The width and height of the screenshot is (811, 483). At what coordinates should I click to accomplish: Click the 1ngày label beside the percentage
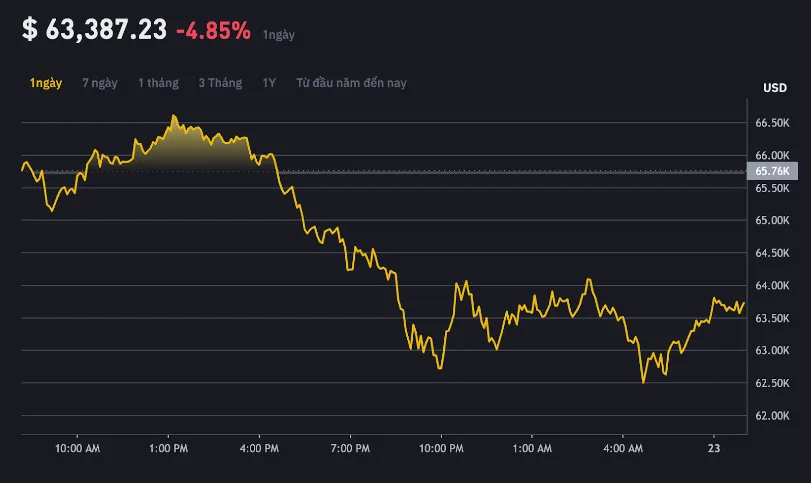pos(279,35)
